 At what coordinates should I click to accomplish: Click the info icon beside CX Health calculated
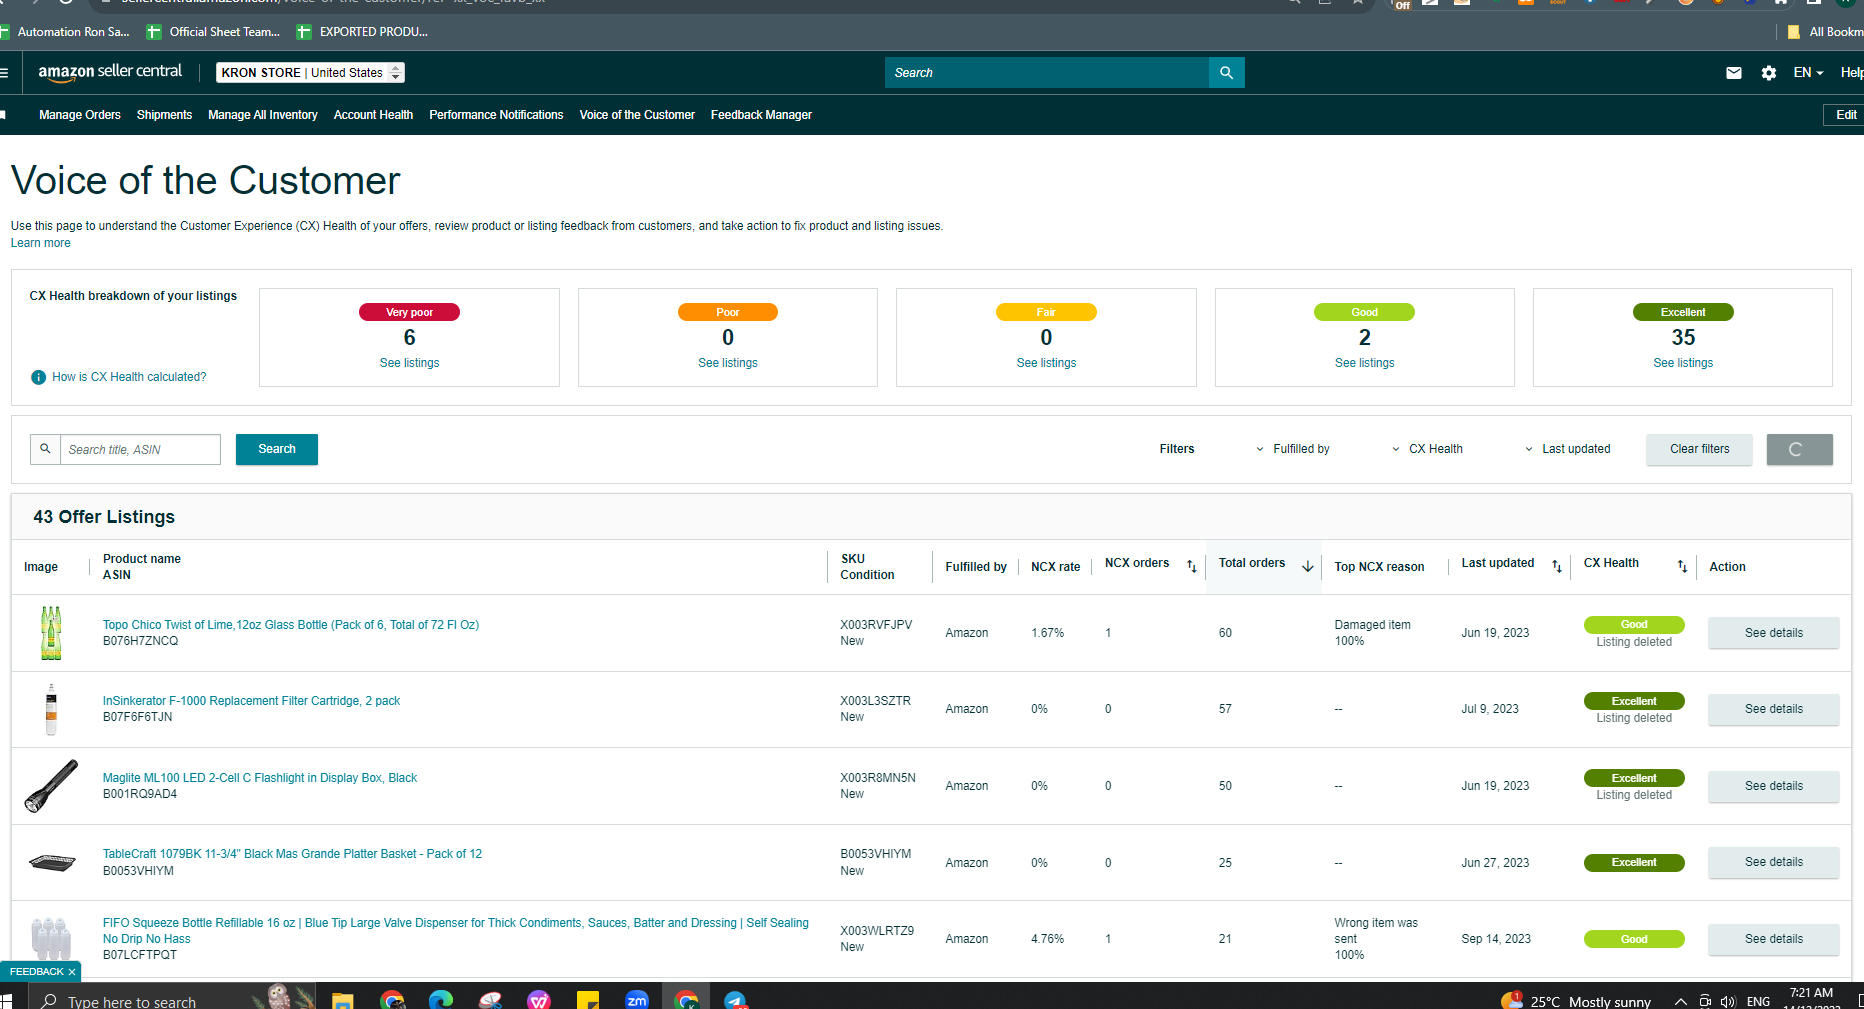38,377
